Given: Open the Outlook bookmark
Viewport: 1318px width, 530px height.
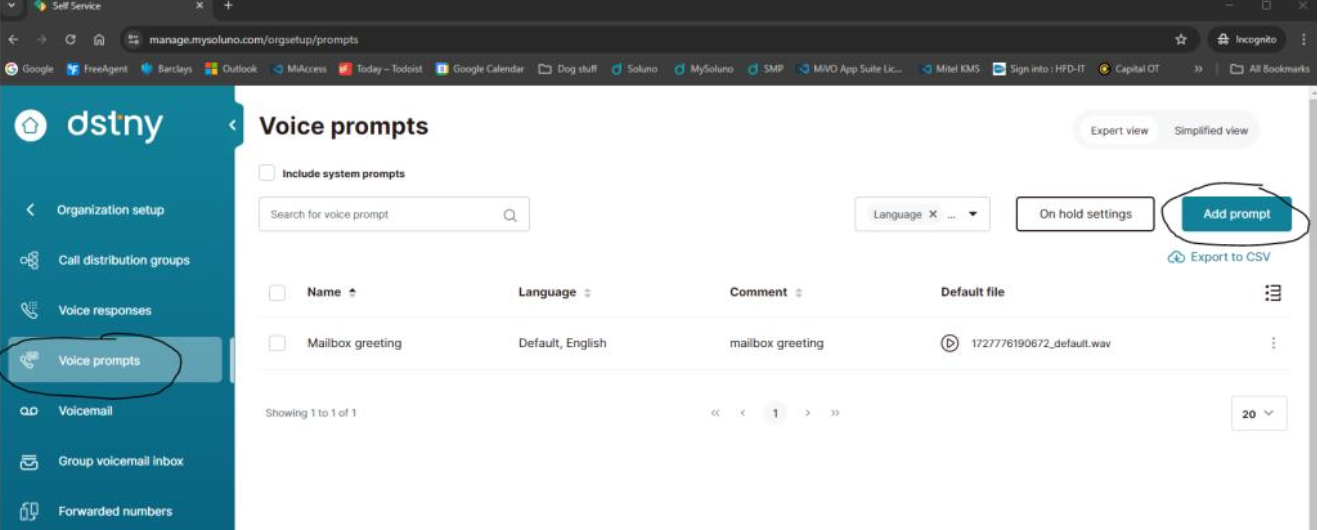Looking at the screenshot, I should tap(231, 69).
